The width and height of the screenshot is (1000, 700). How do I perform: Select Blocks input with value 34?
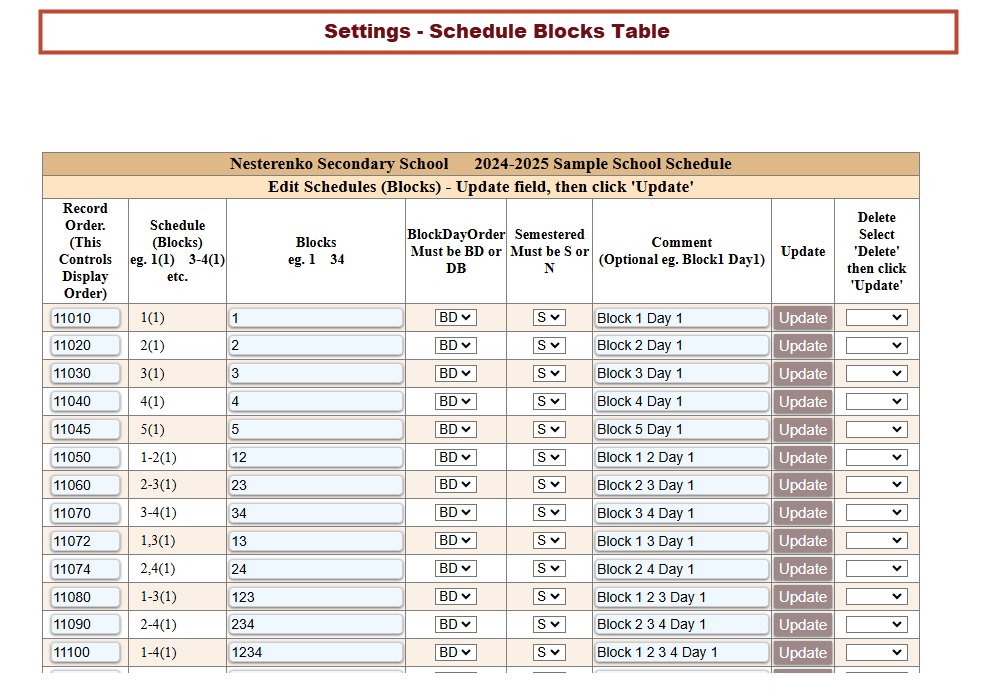(315, 513)
